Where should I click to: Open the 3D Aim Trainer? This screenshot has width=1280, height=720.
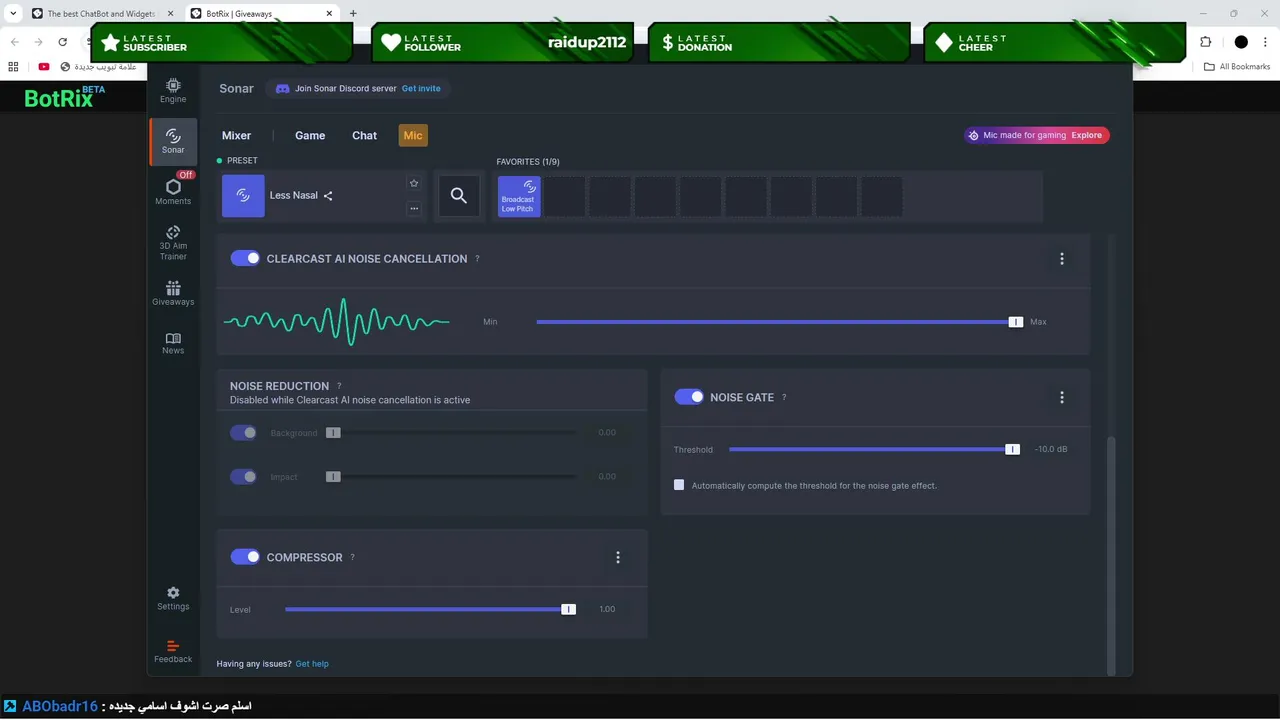click(x=173, y=243)
